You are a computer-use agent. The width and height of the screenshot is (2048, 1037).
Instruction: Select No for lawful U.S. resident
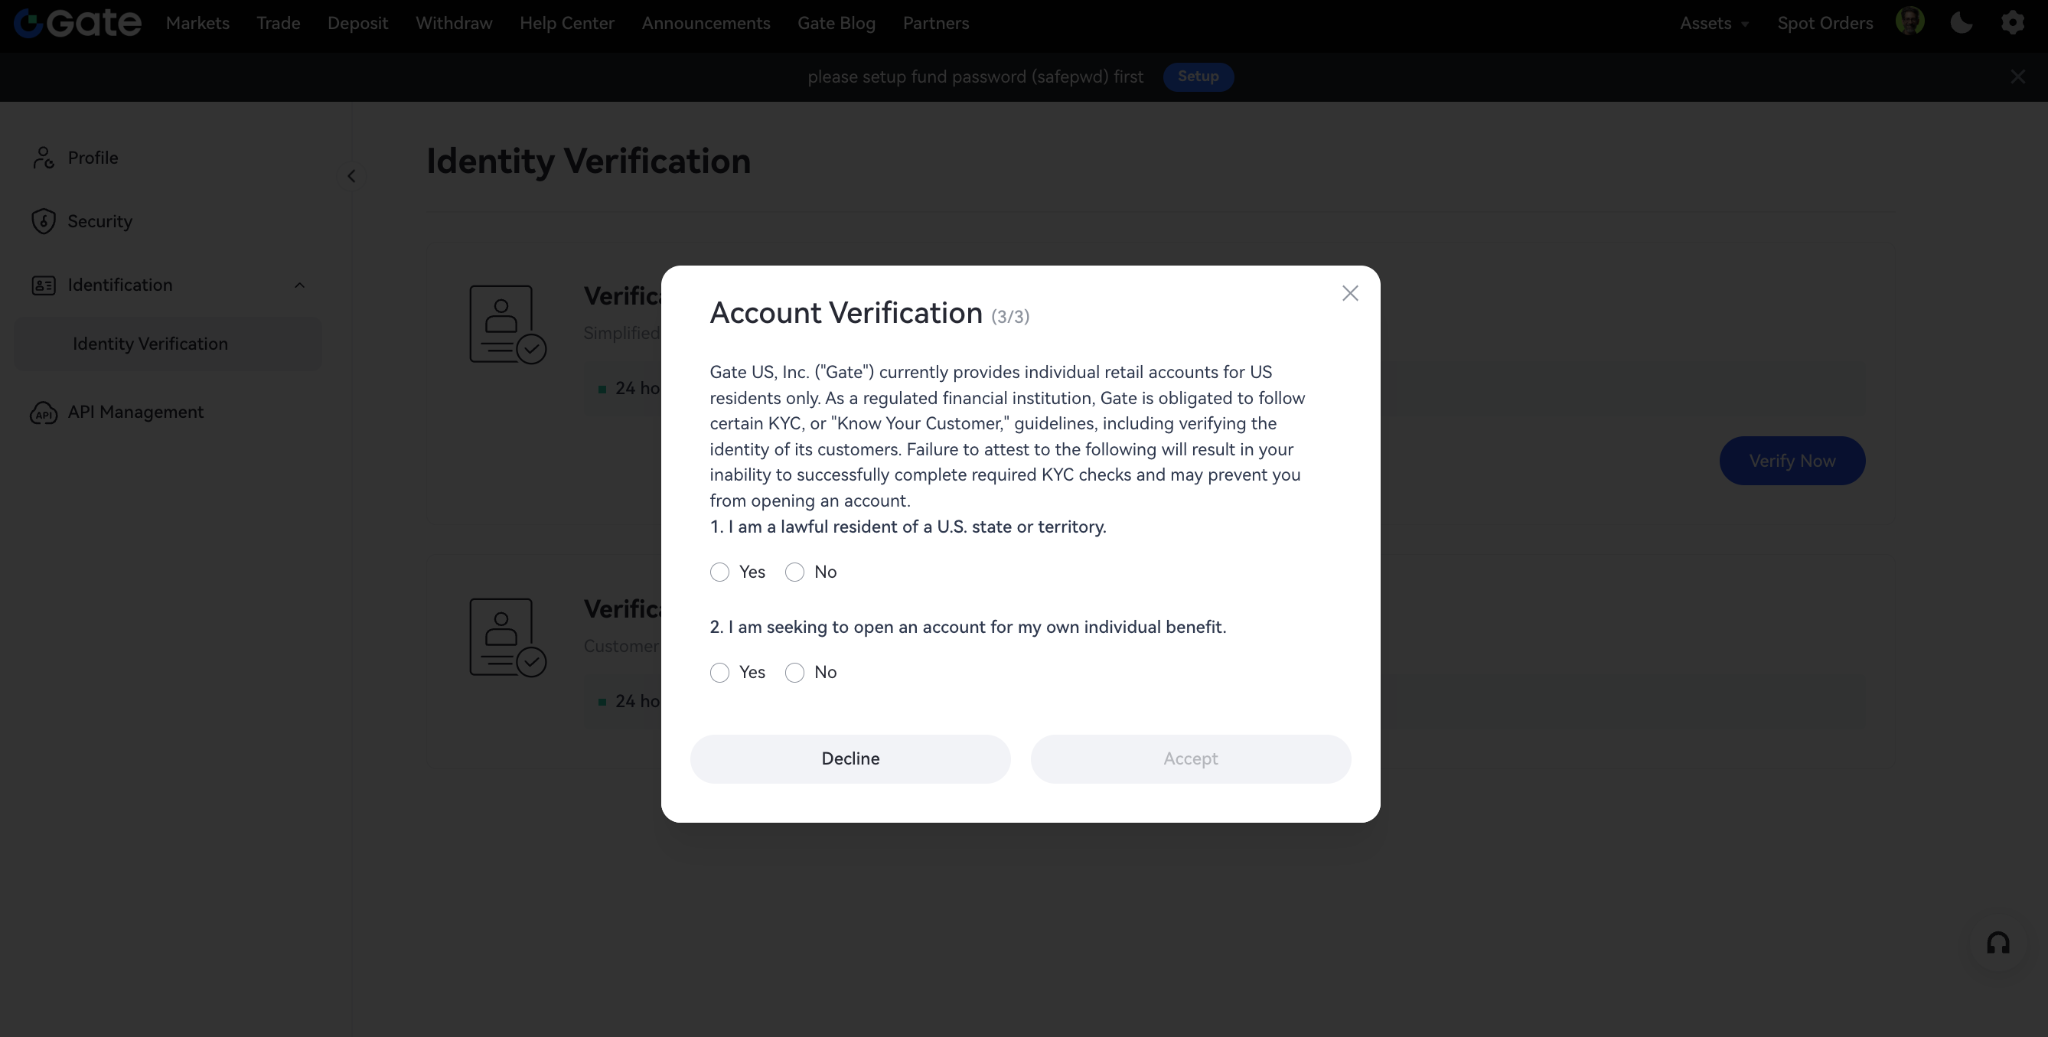pos(794,572)
